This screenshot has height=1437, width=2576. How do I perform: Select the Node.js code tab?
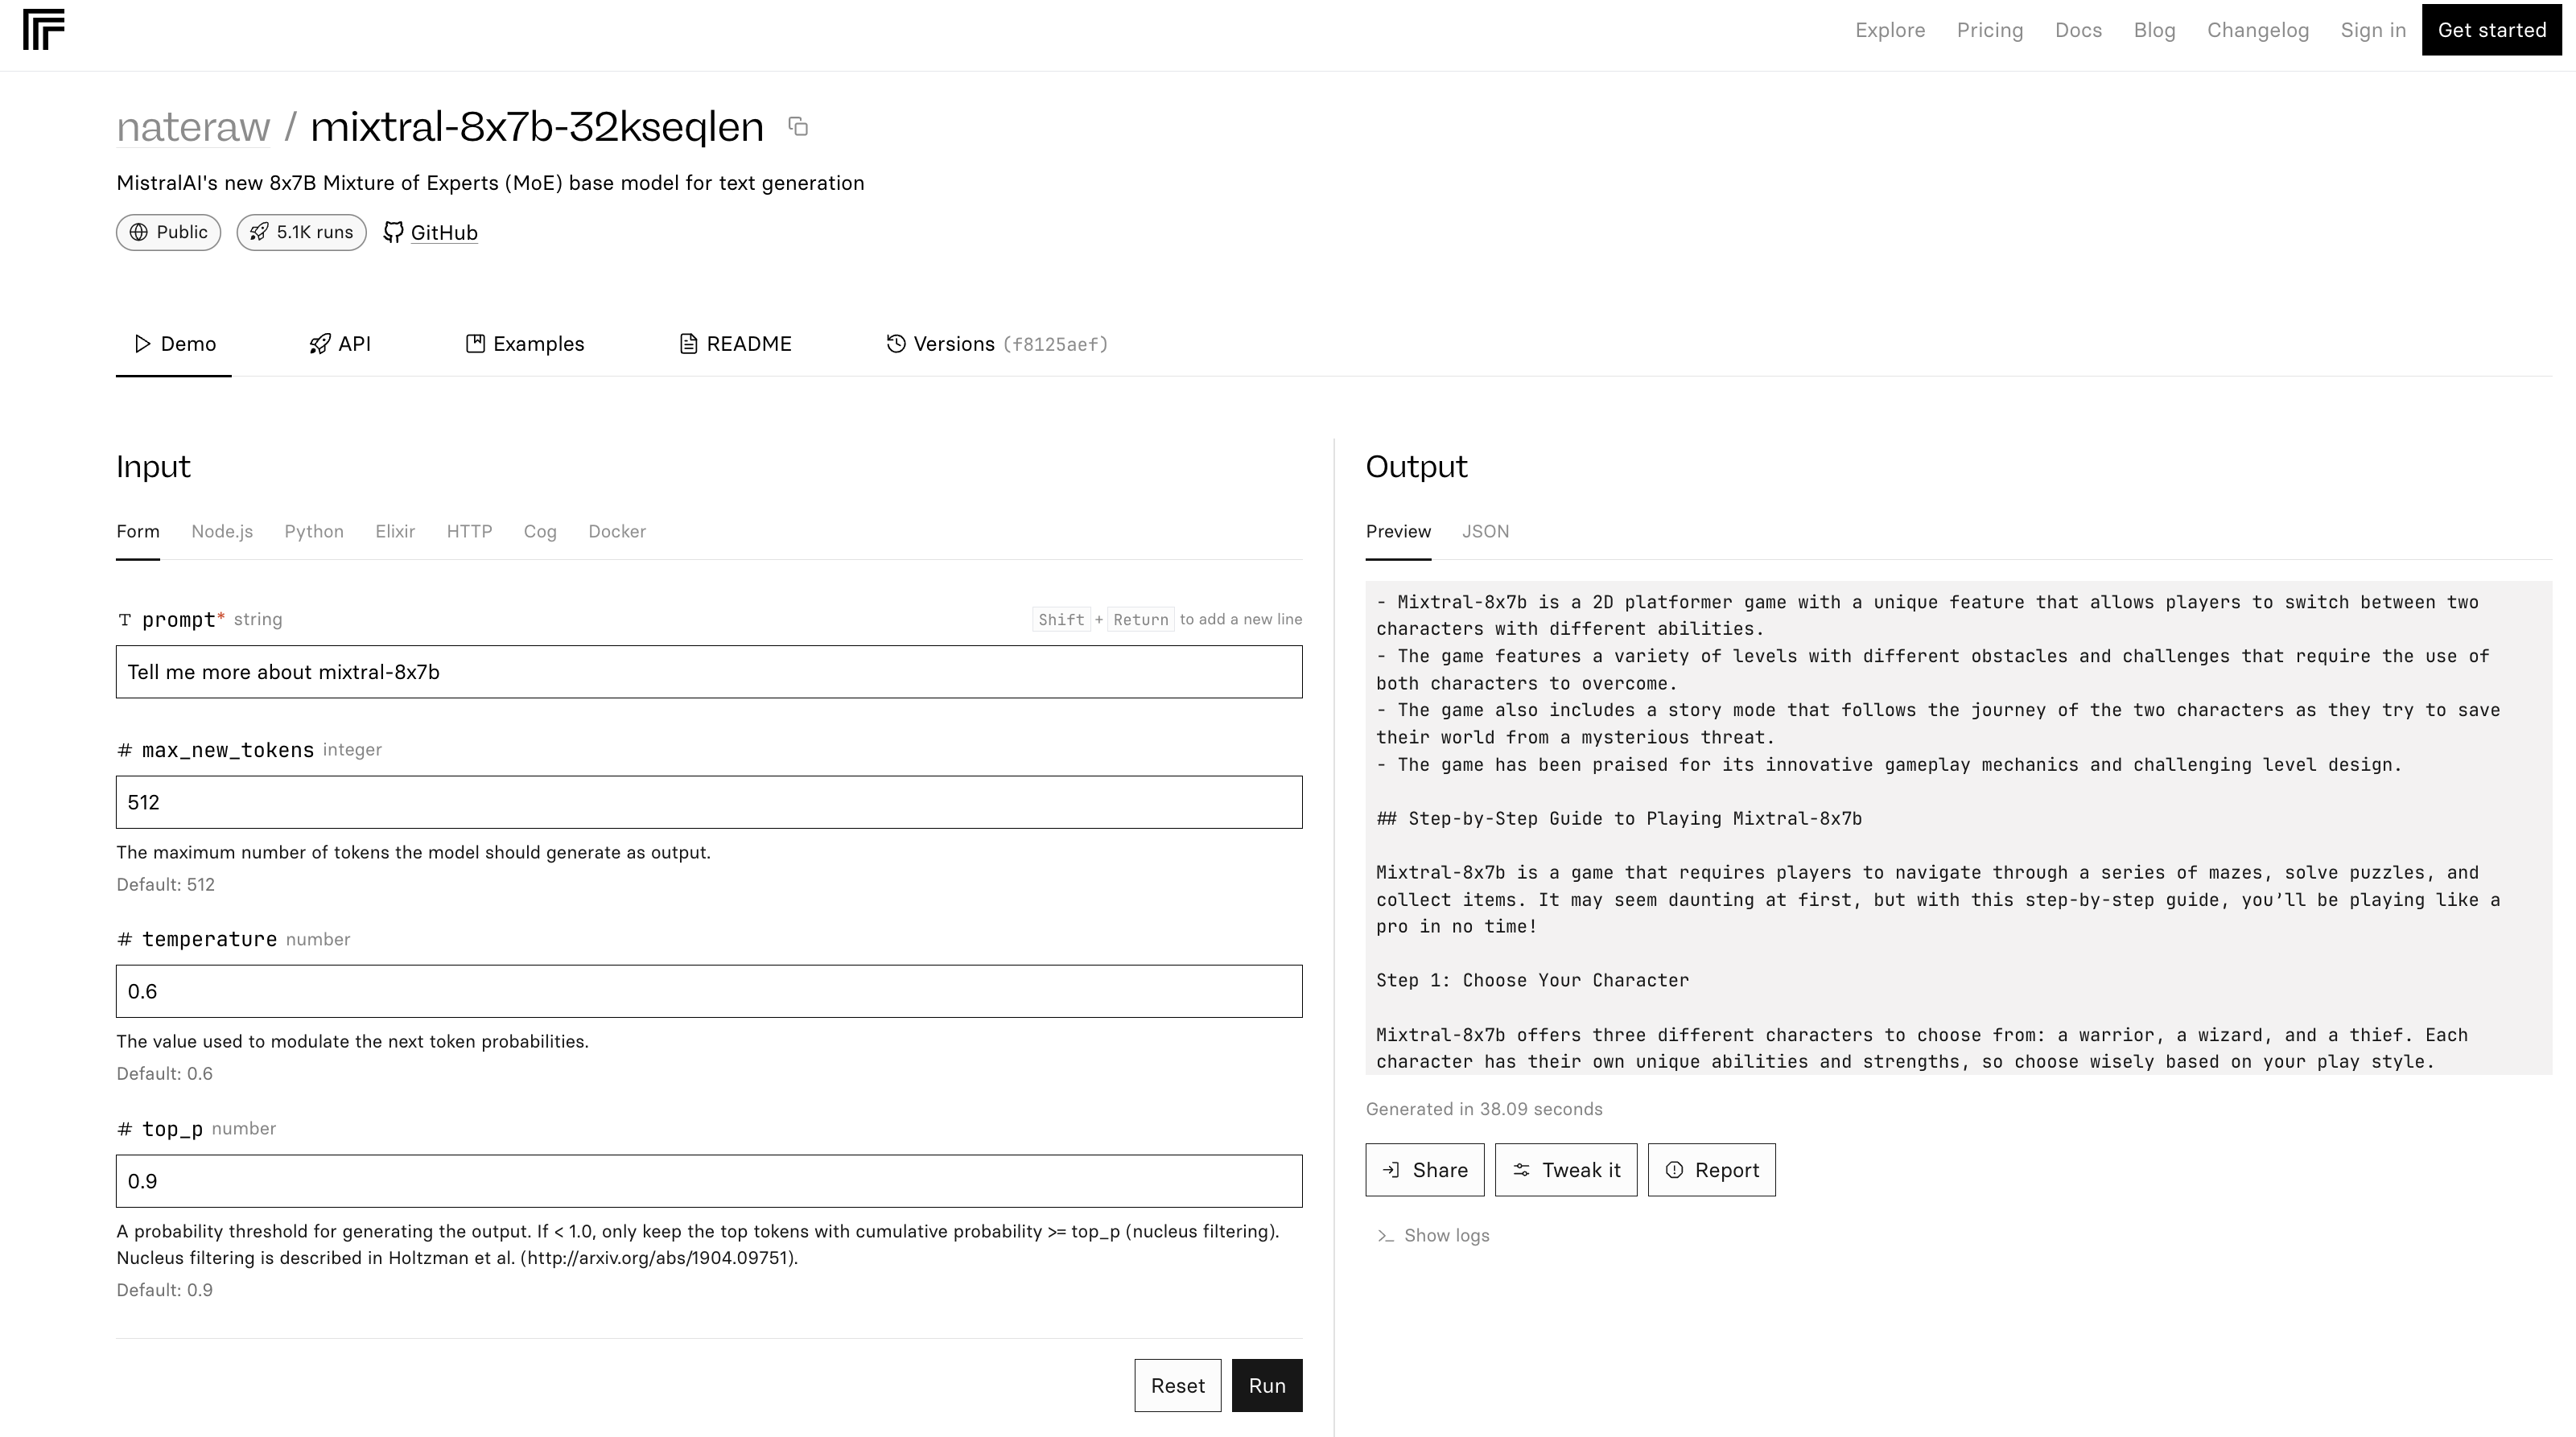pyautogui.click(x=221, y=531)
